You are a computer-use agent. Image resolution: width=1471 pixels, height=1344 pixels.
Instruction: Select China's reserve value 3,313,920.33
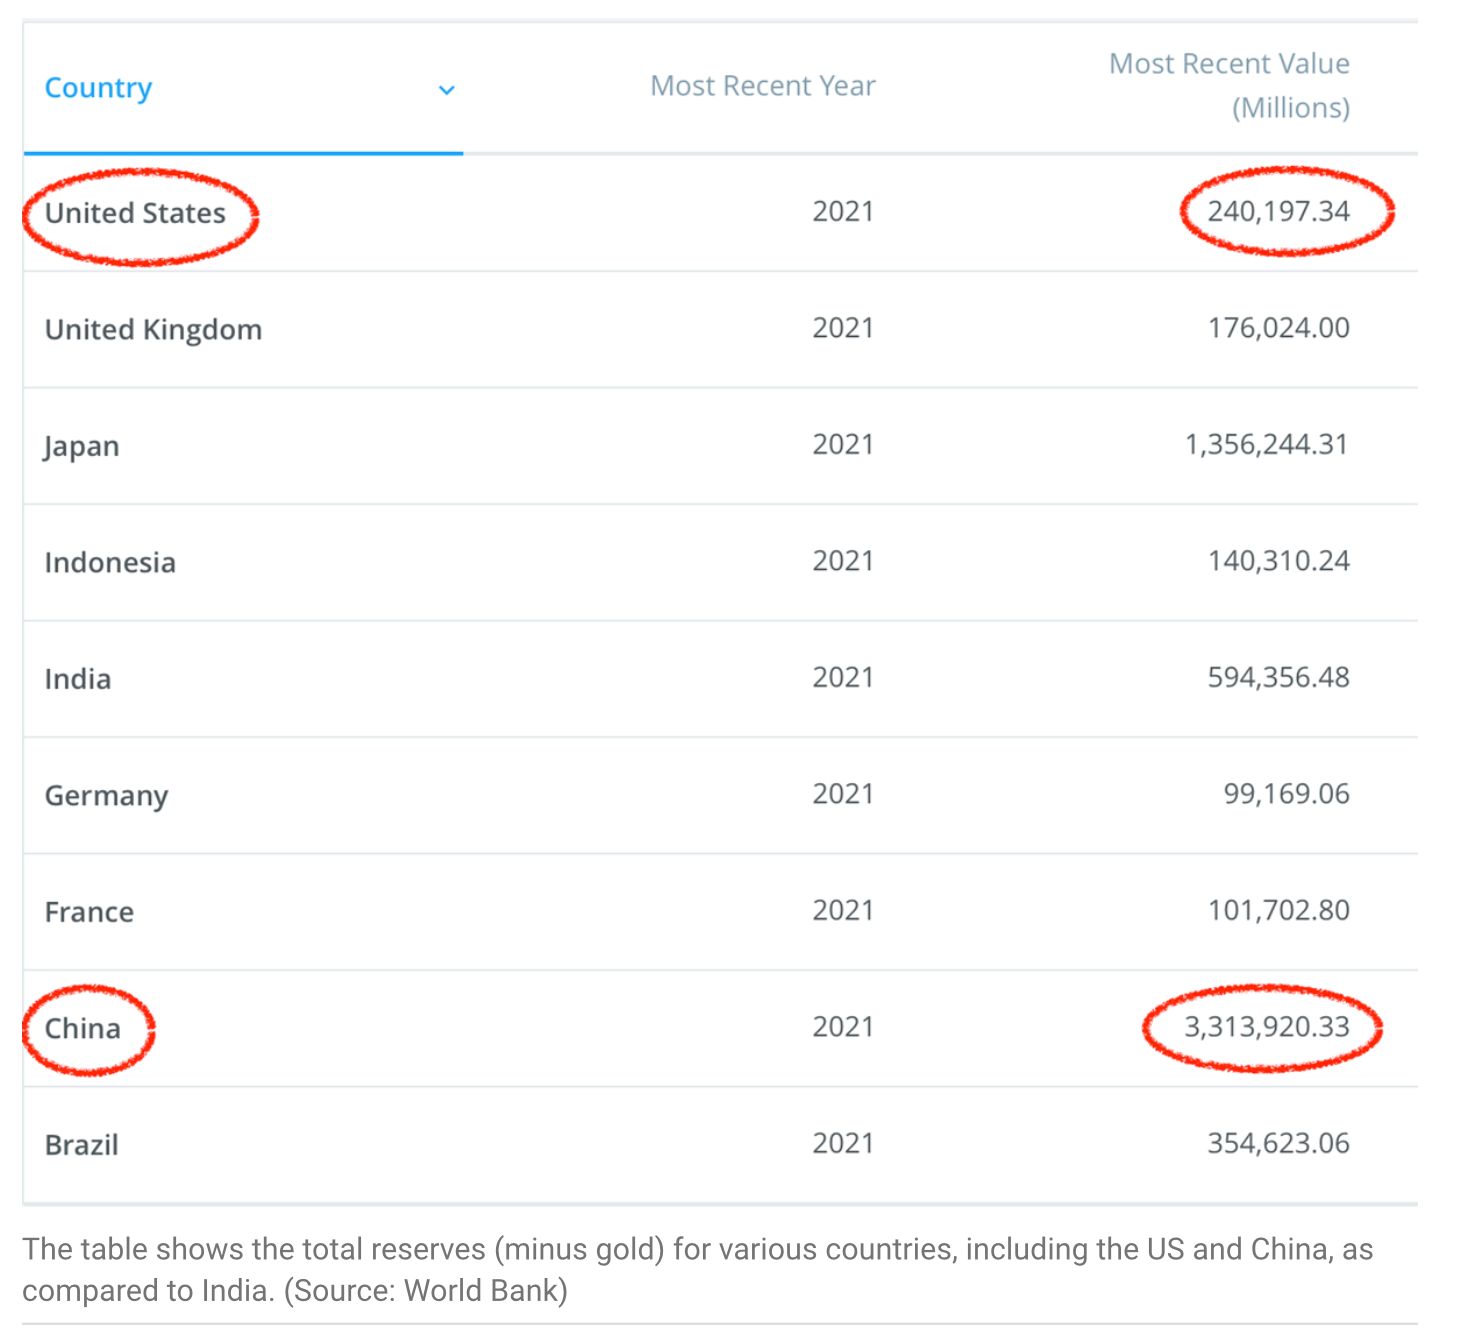click(x=1266, y=1027)
